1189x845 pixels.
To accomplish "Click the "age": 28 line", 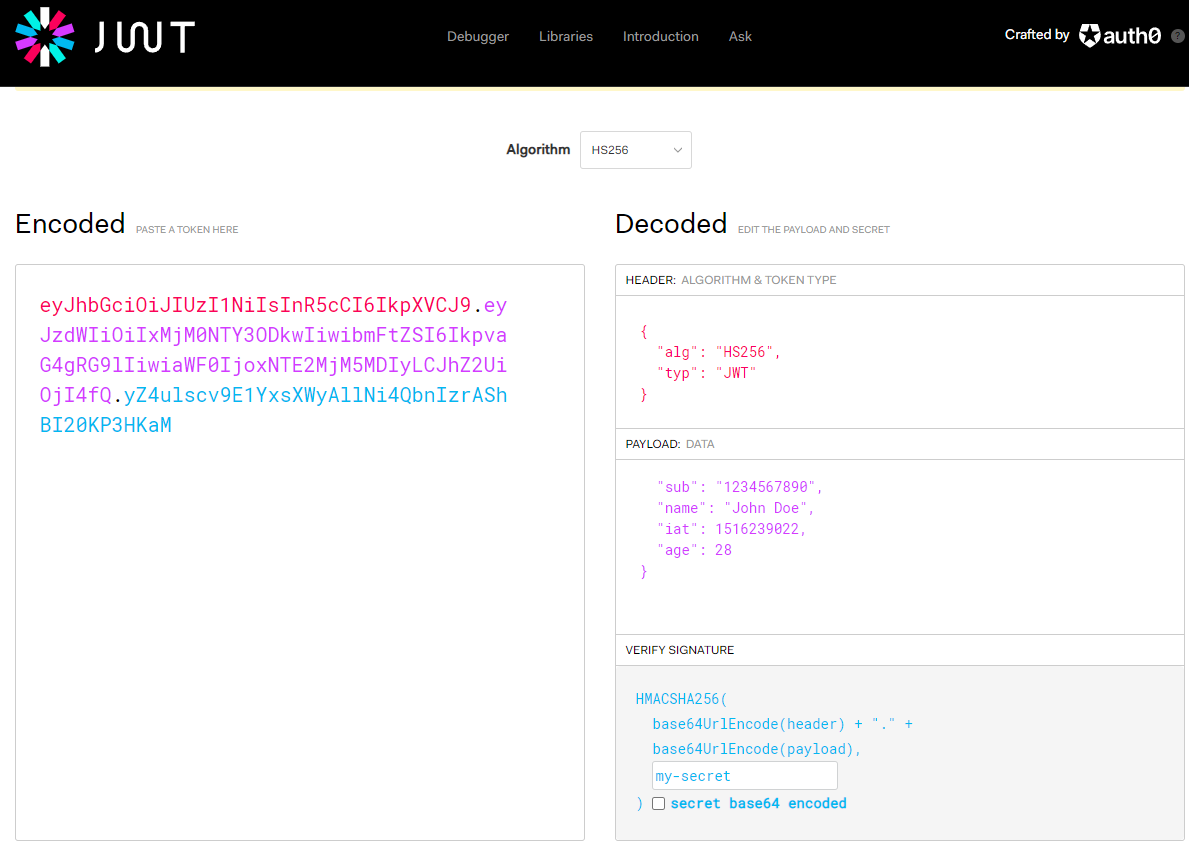I will click(695, 550).
